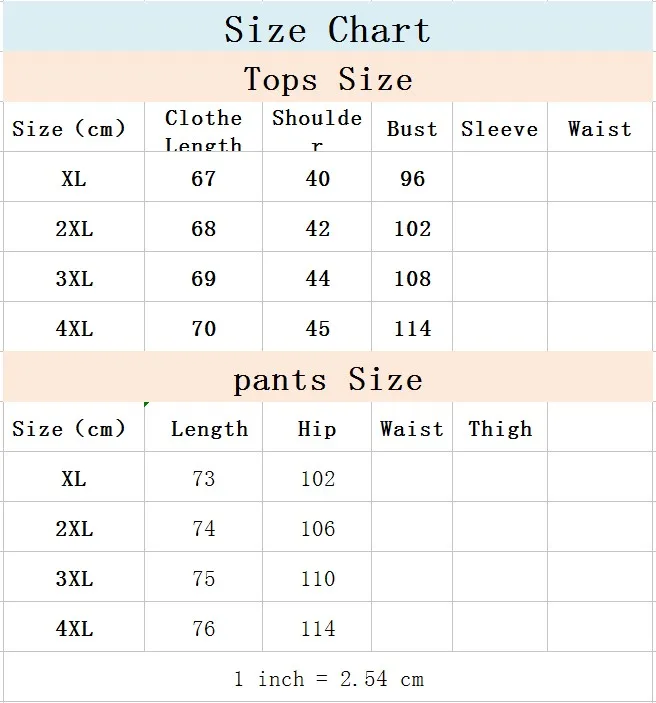
Task: Select the tops XL size cell
Action: point(74,177)
